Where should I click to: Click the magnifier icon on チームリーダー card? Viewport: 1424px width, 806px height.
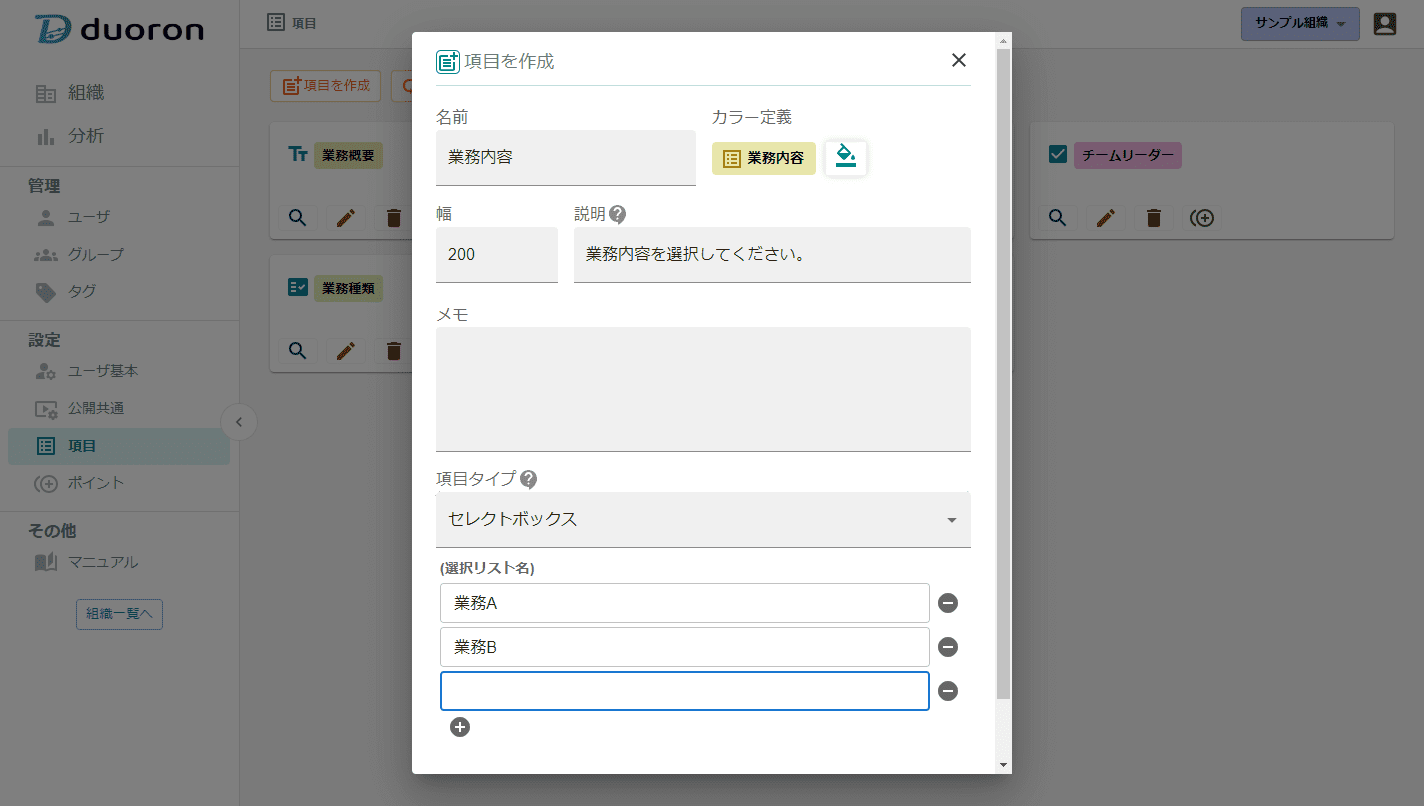[1057, 217]
